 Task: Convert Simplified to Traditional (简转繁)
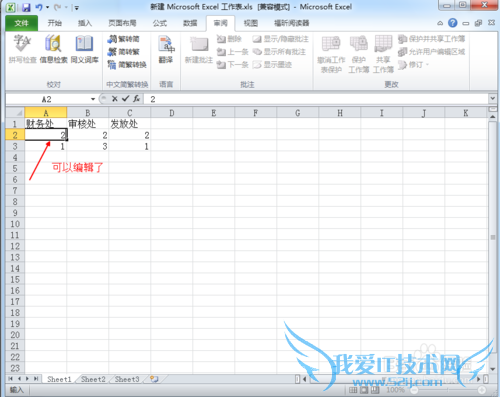pyautogui.click(x=123, y=52)
